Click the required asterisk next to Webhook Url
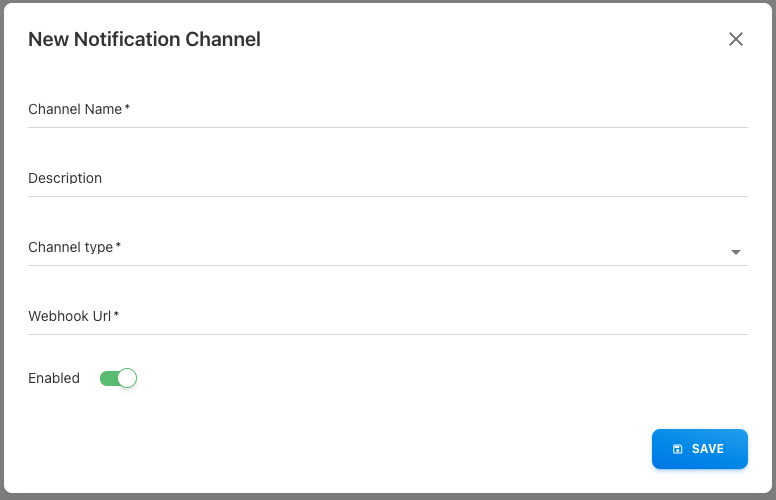 (116, 315)
